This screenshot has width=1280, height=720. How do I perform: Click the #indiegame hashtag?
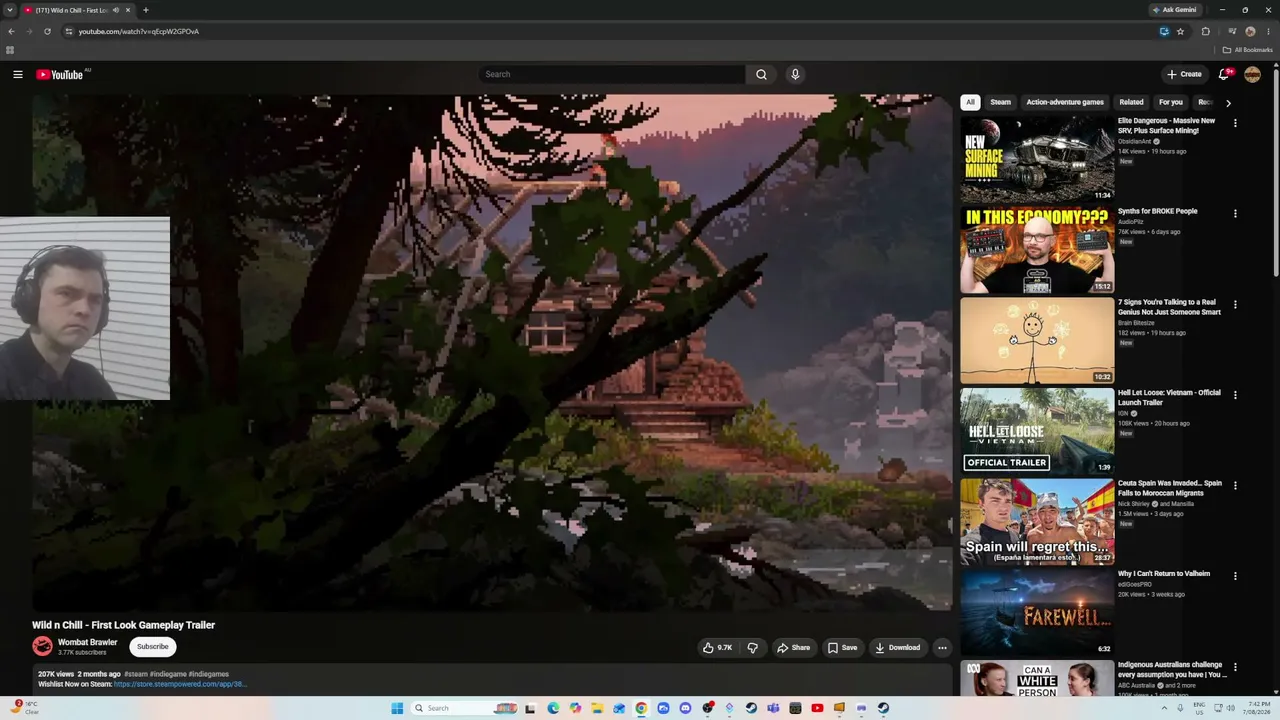click(x=167, y=674)
